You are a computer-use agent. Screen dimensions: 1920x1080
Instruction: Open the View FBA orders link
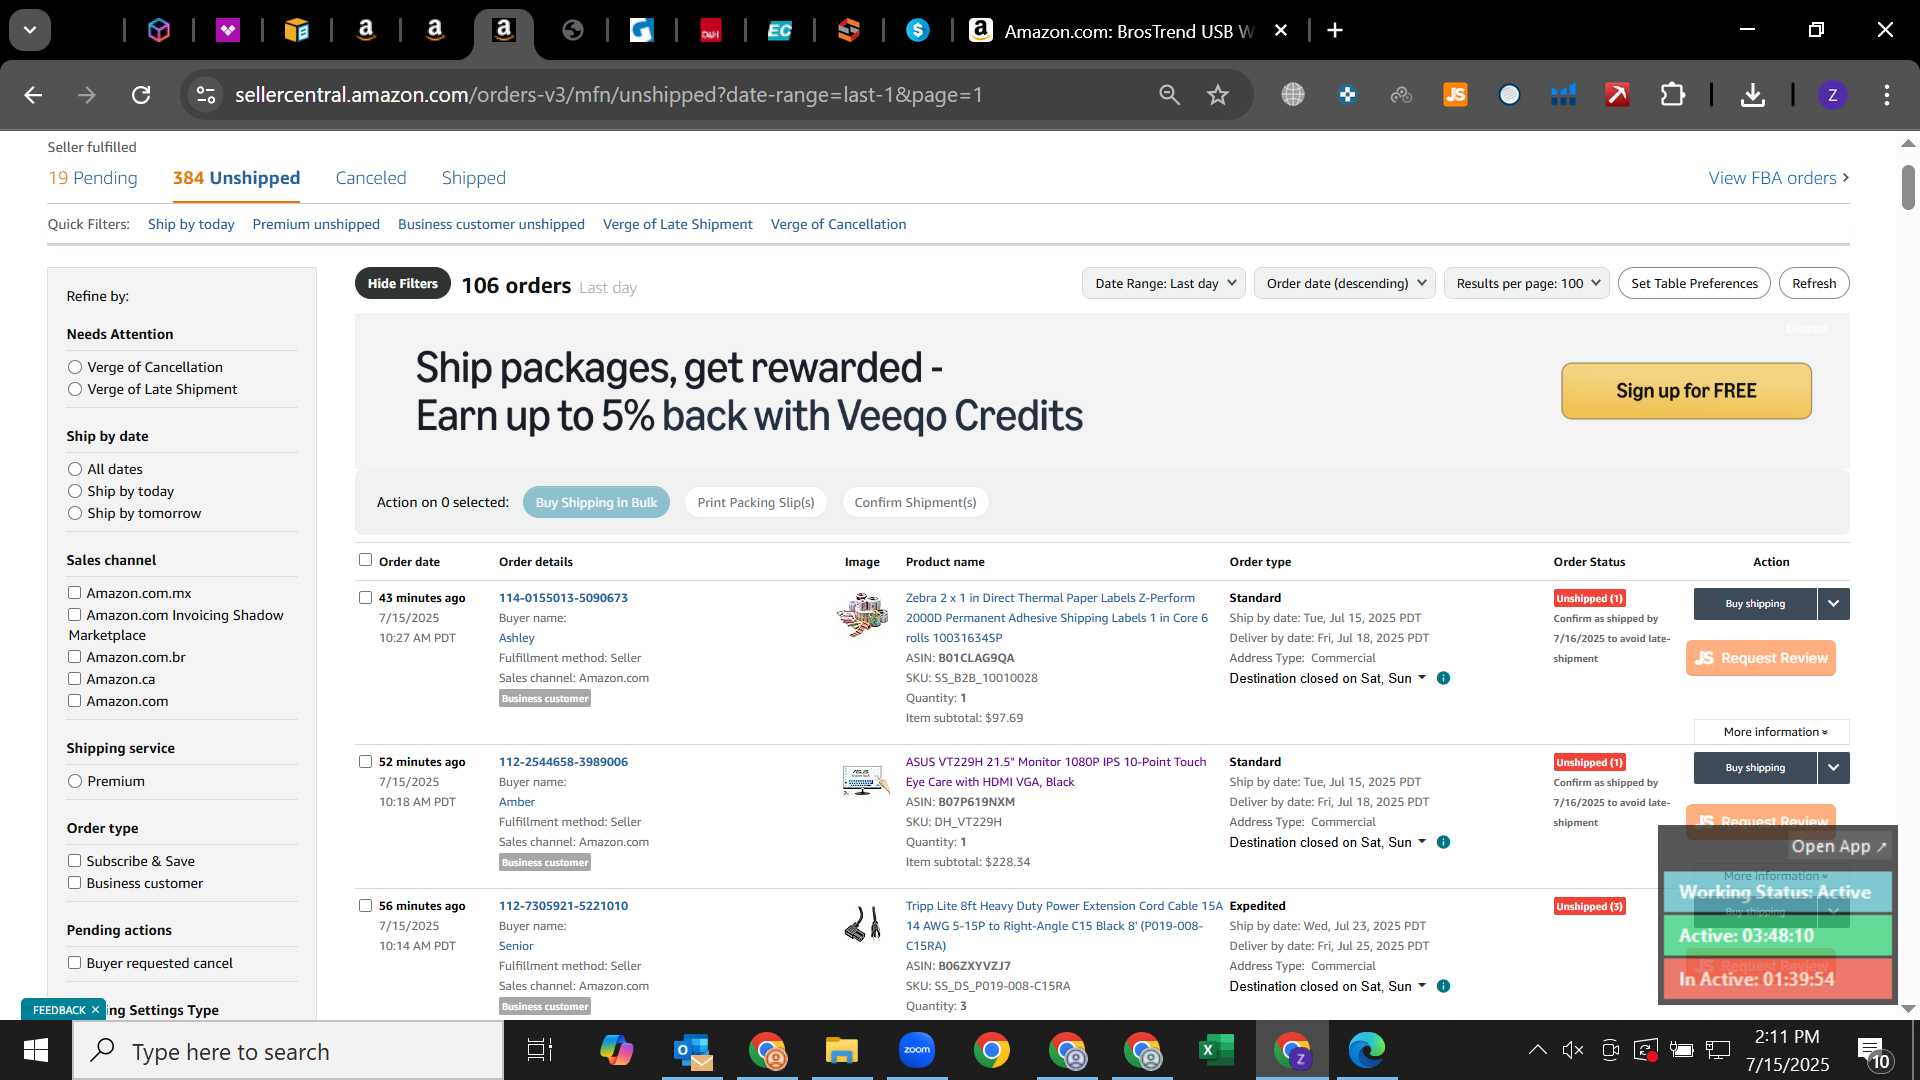tap(1778, 178)
